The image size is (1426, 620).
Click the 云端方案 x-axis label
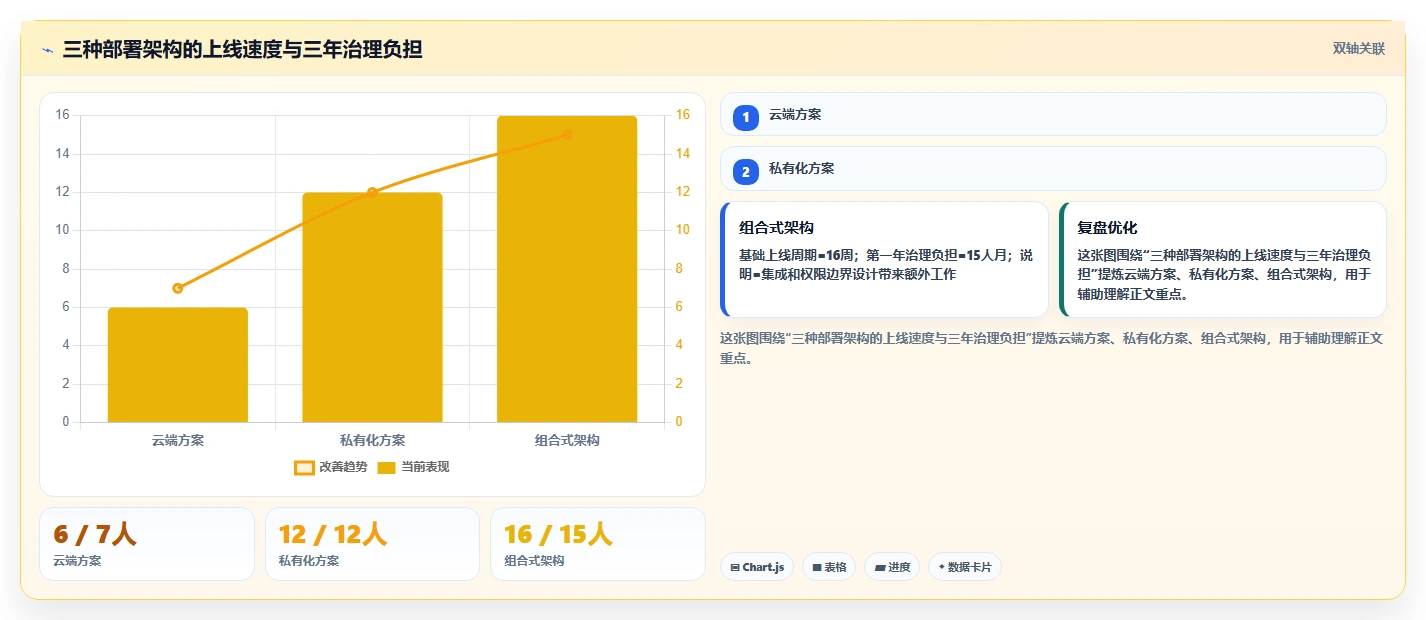[178, 440]
